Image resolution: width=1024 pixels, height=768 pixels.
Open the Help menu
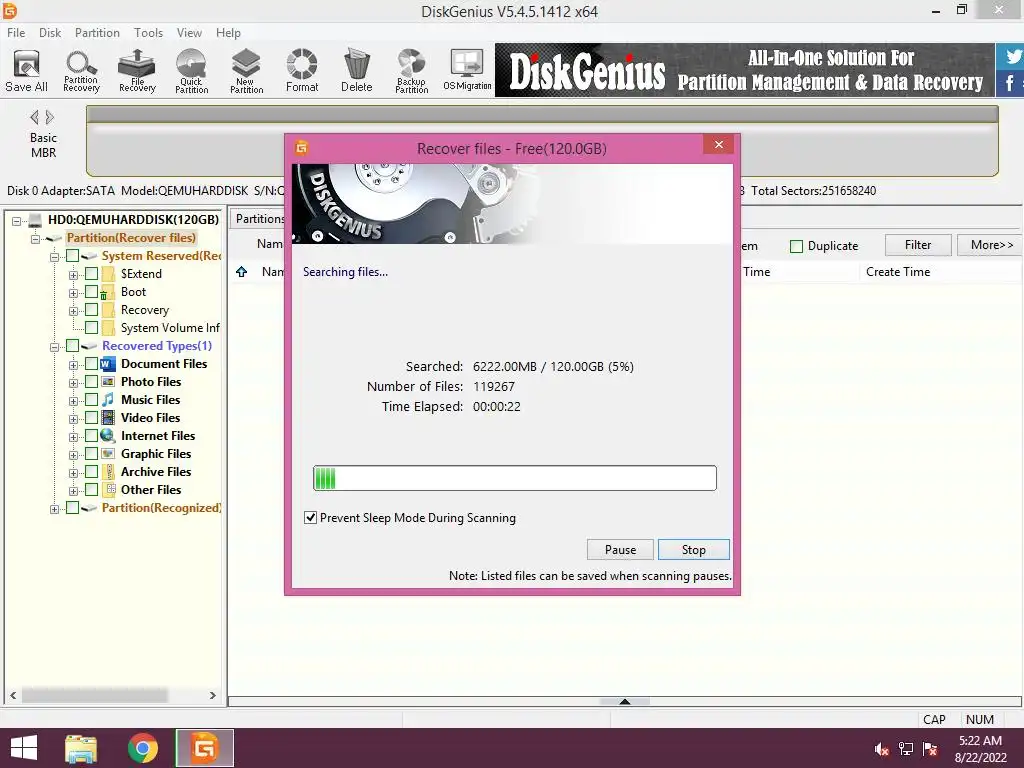click(x=229, y=33)
